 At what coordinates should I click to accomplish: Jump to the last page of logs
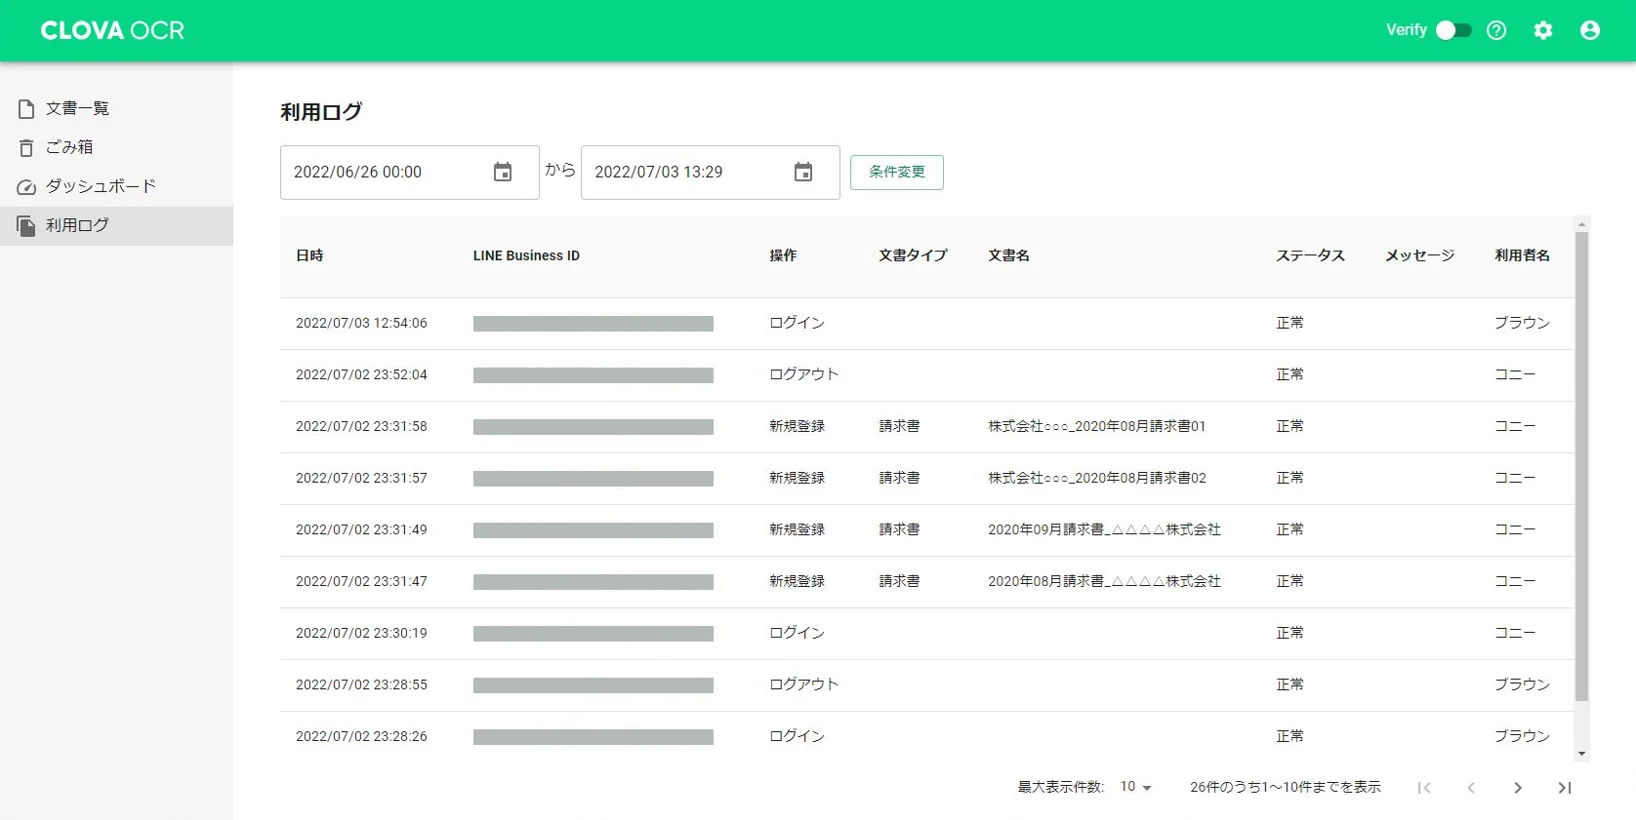(1564, 788)
